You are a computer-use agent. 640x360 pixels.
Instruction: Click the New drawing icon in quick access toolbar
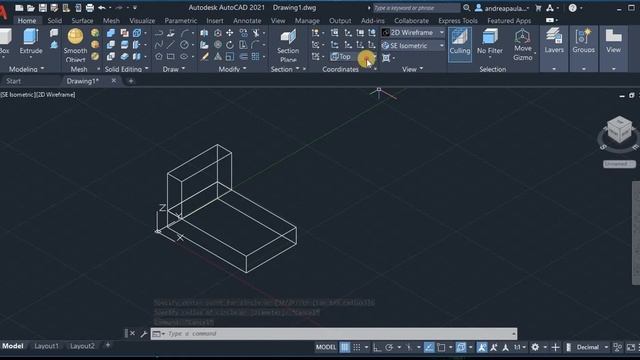19,7
